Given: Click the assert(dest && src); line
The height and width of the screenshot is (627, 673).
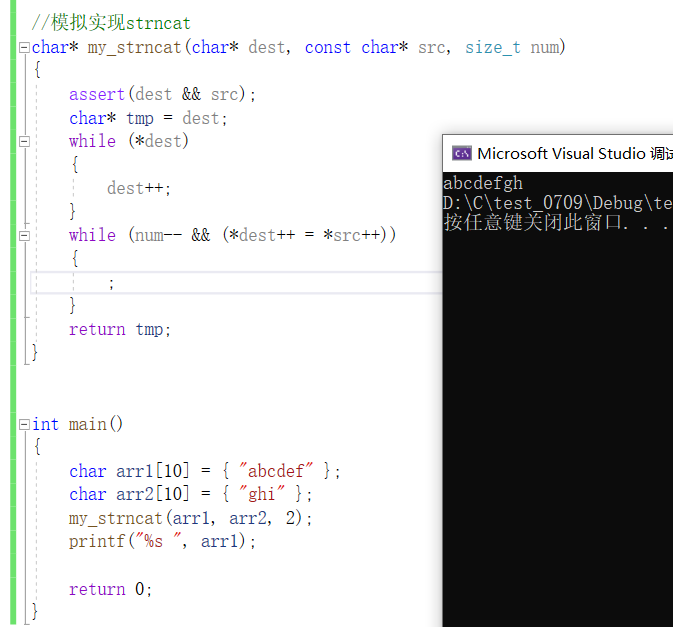Looking at the screenshot, I should coord(163,94).
